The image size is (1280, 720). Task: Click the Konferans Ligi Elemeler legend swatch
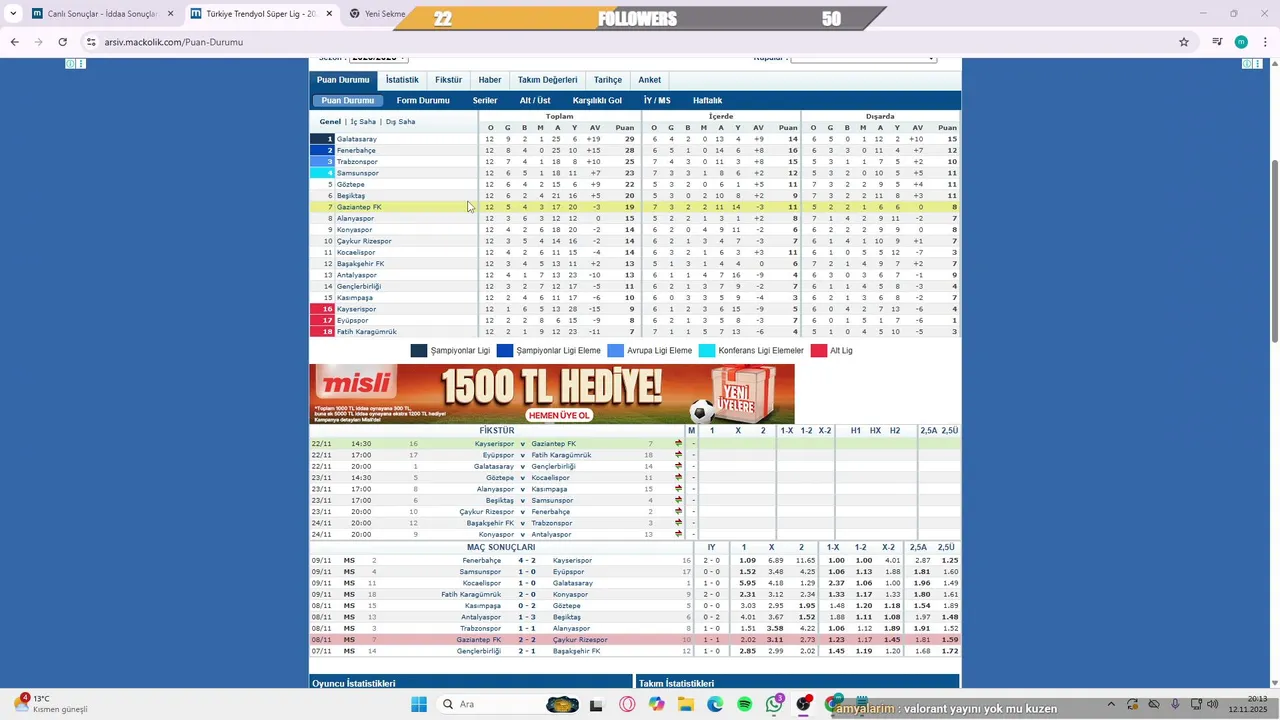click(x=707, y=351)
